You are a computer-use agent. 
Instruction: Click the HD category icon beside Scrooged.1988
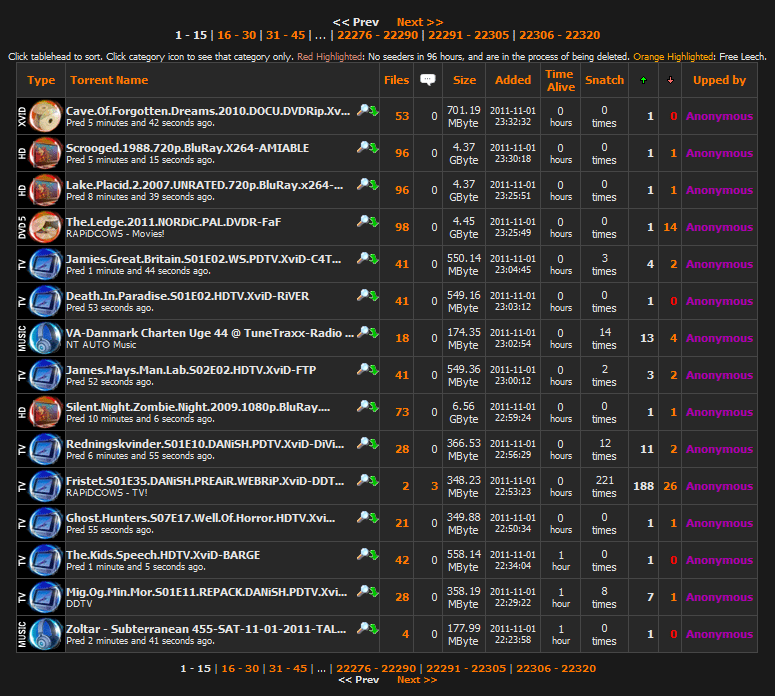[41, 153]
